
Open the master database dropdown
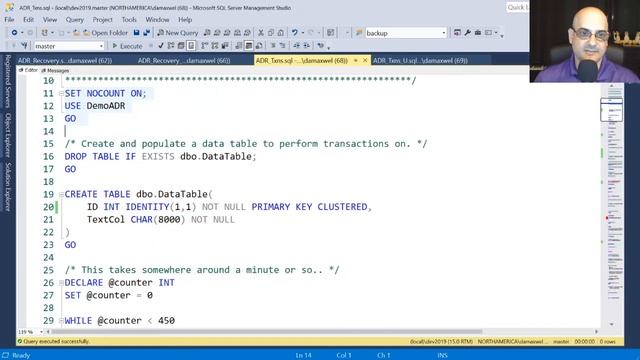tap(101, 46)
